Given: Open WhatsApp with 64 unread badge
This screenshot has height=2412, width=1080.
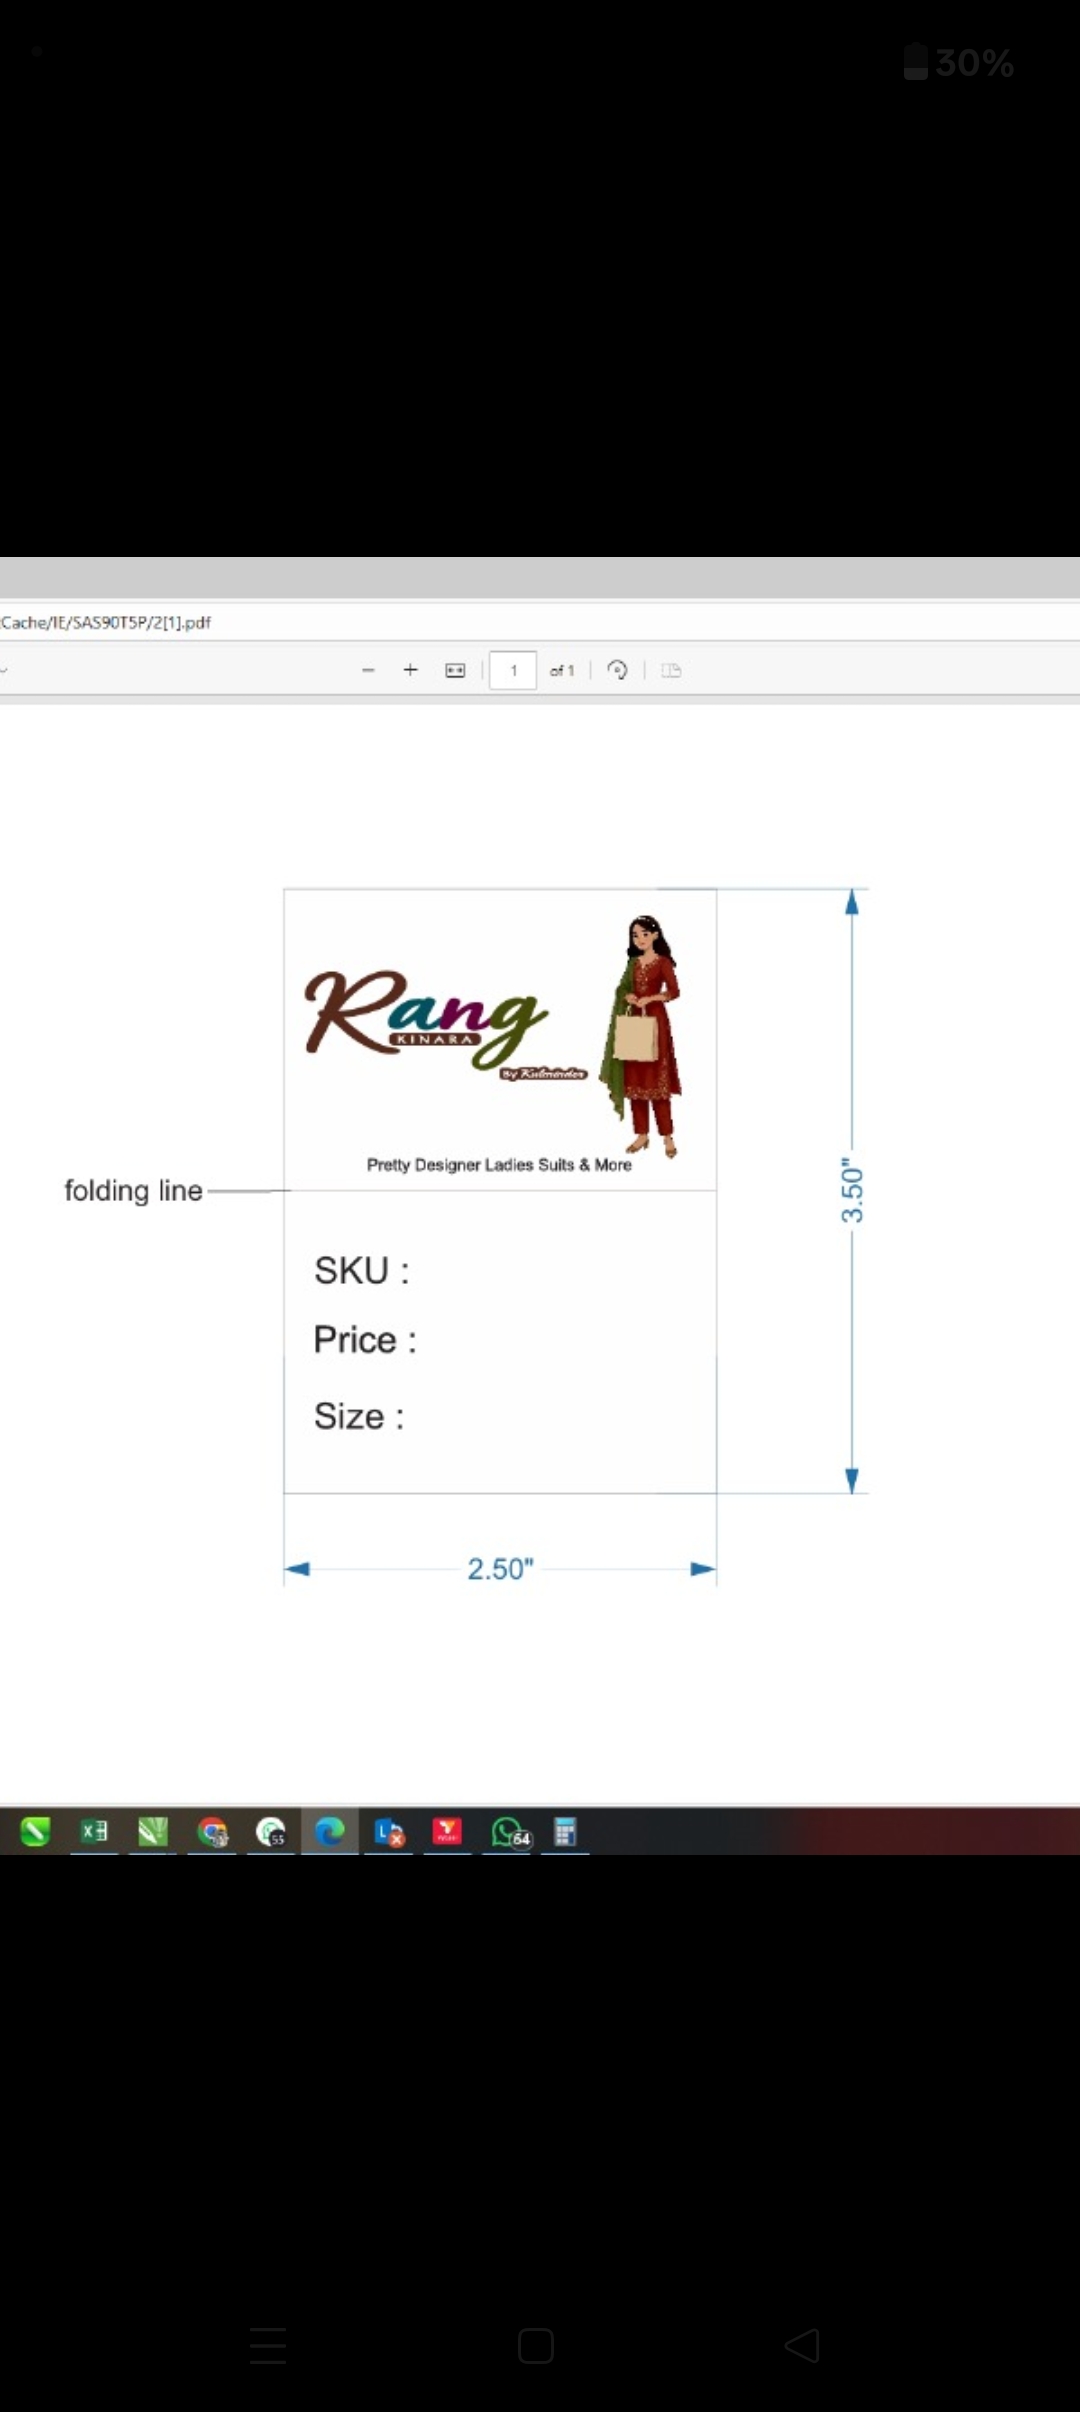Looking at the screenshot, I should [509, 1831].
